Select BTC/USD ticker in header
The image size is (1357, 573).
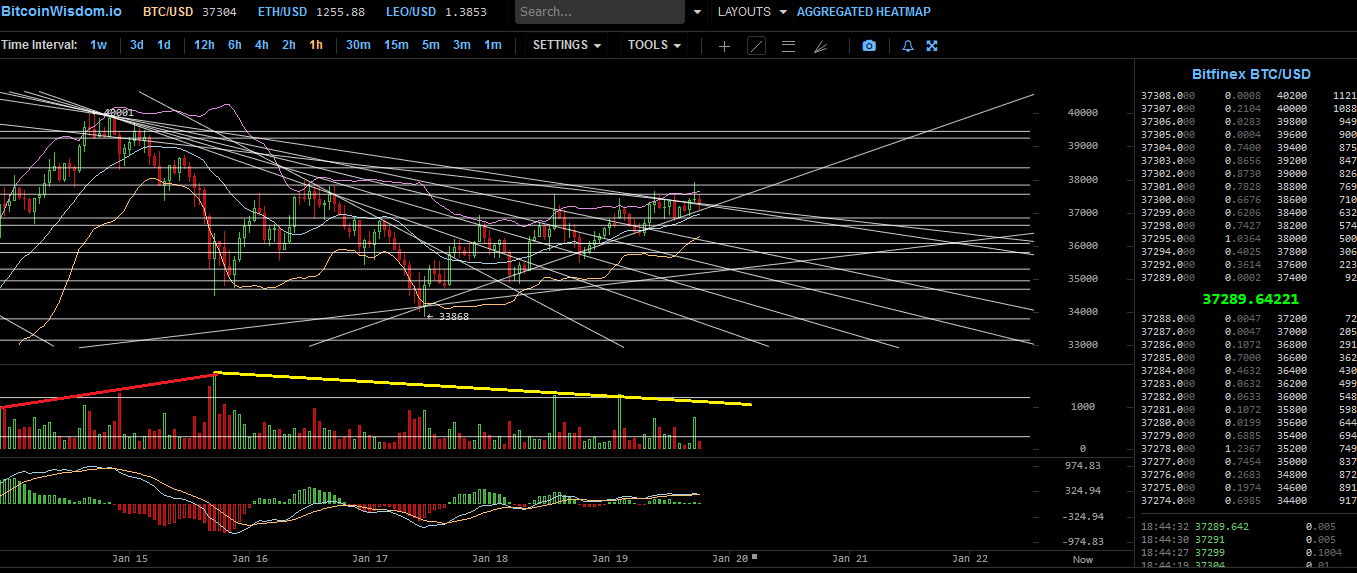189,12
